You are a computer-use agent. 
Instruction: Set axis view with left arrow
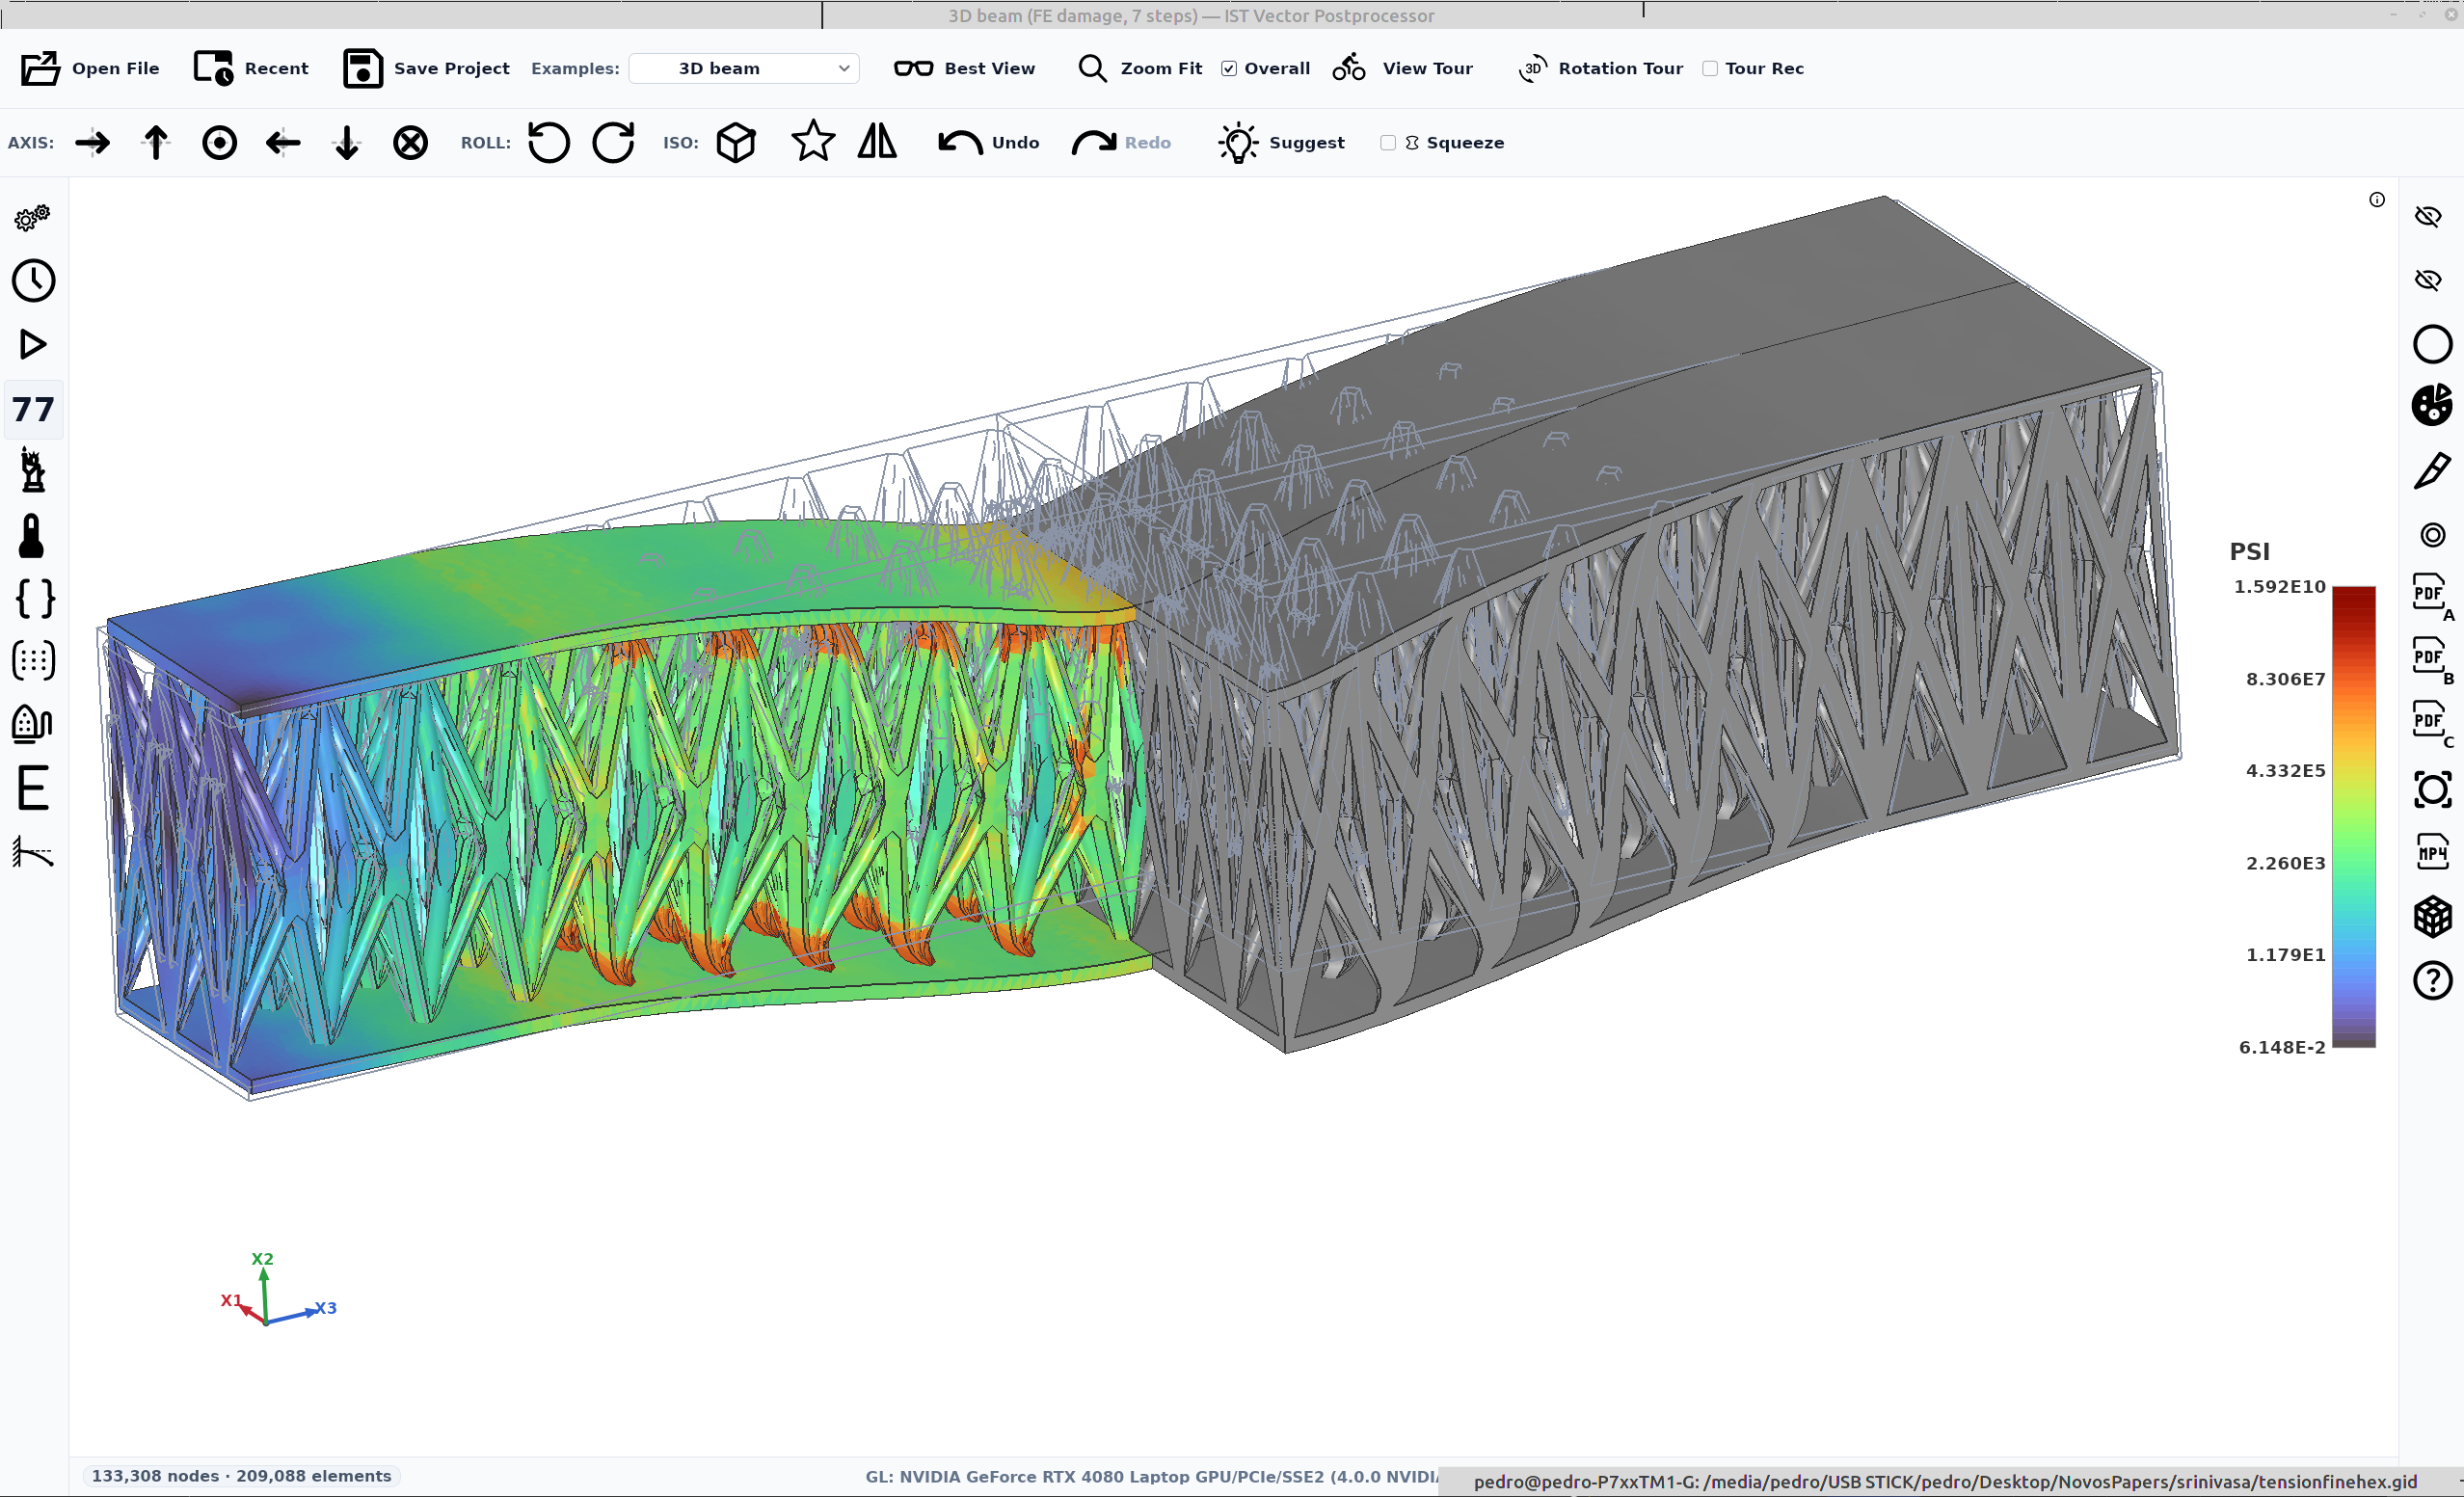tap(283, 143)
